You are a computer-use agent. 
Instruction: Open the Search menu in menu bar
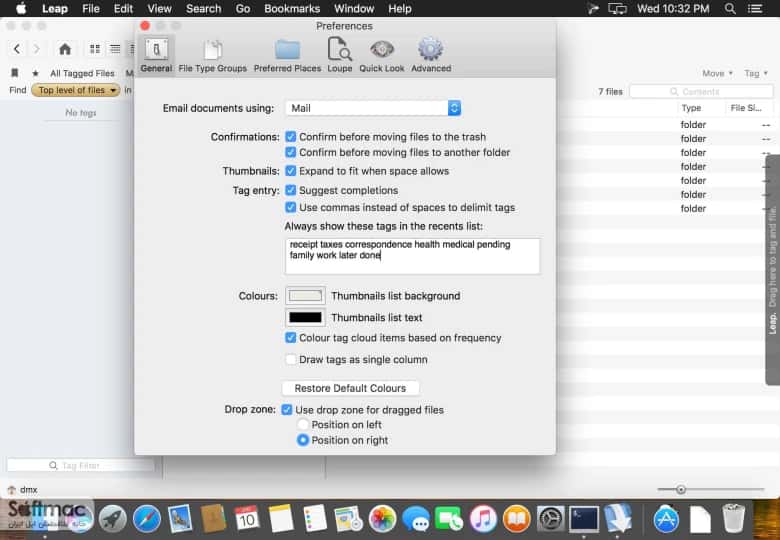click(203, 8)
